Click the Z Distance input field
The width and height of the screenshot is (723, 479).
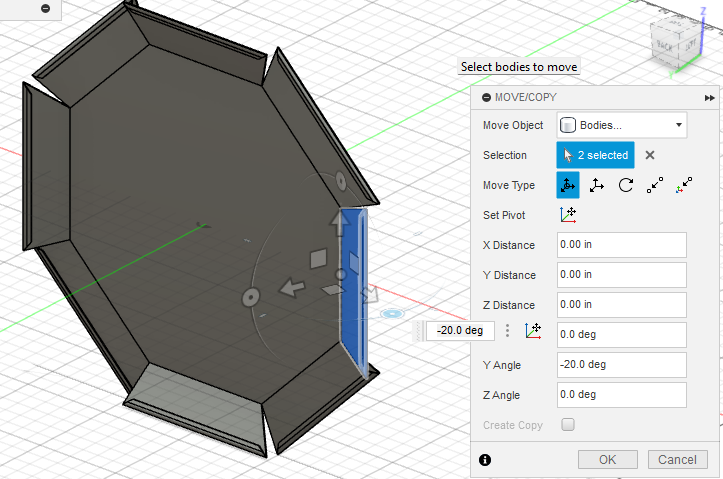pos(622,305)
